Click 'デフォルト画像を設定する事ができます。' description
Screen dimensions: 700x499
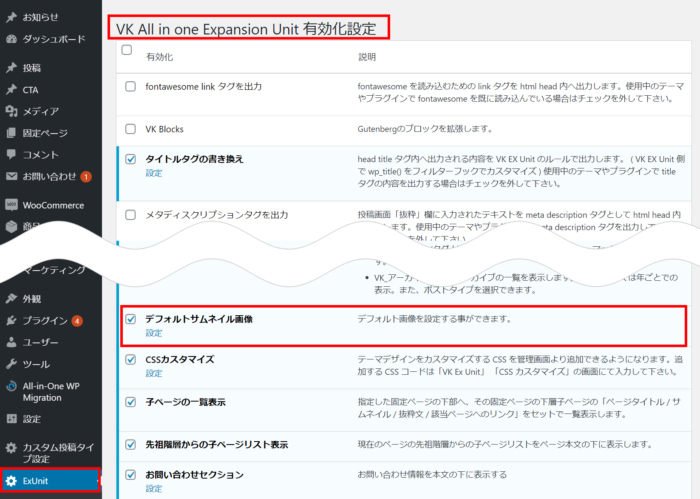(434, 319)
